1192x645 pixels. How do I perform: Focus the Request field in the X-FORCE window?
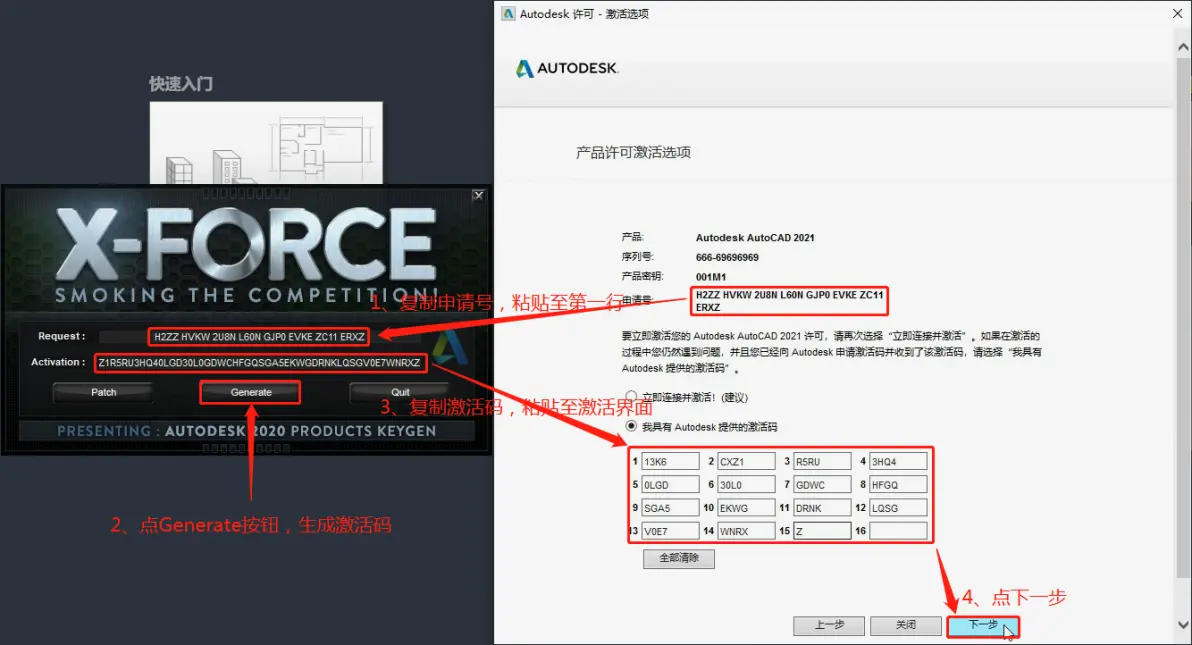259,336
